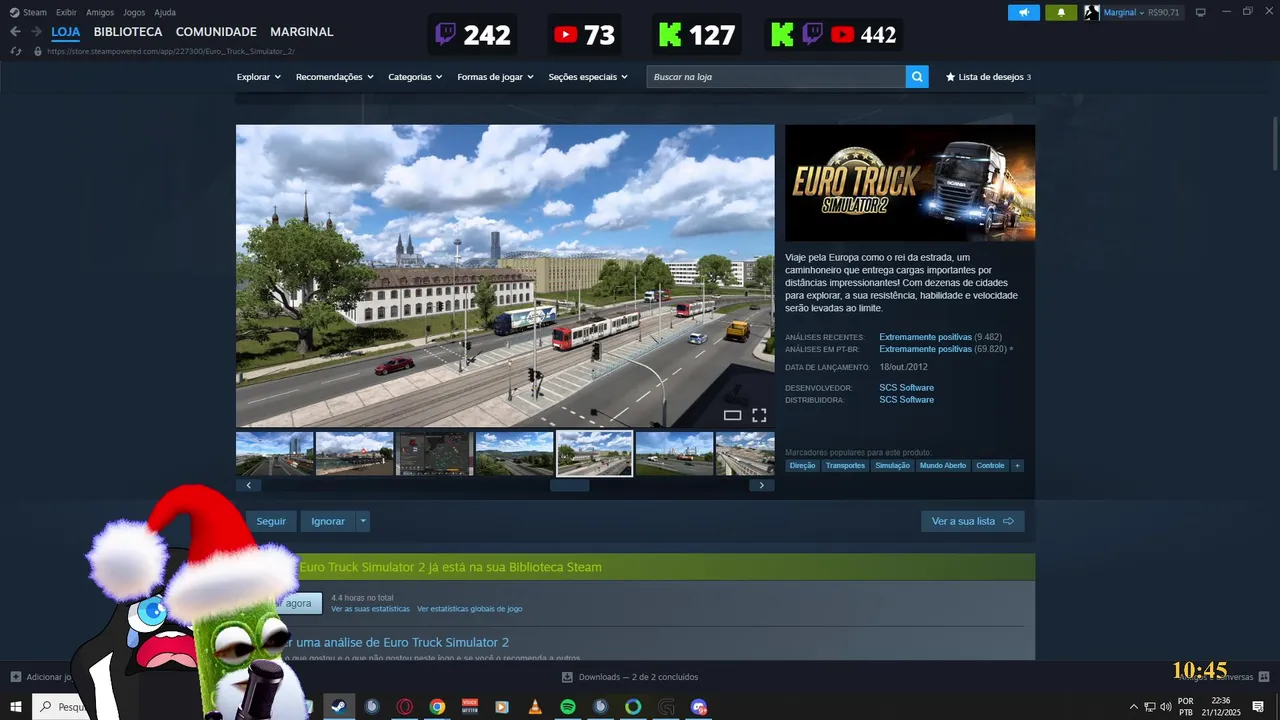Image resolution: width=1280 pixels, height=720 pixels.
Task: Go back with the Steam back arrow
Action: point(15,32)
